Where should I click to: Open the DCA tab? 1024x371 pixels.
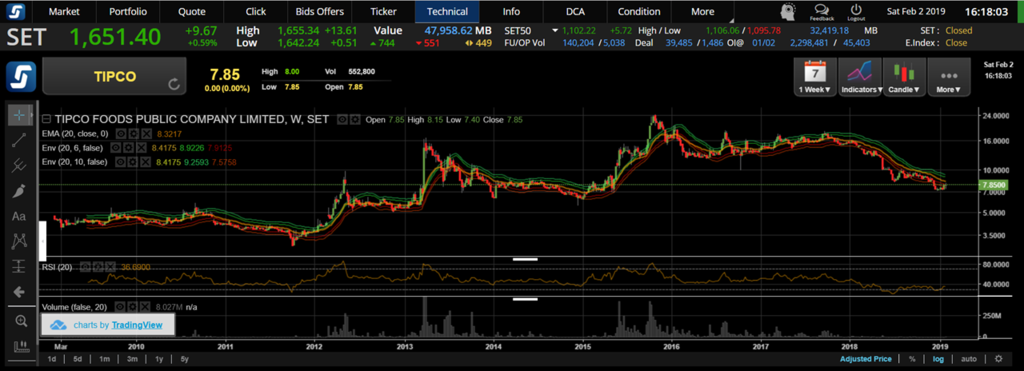point(575,11)
